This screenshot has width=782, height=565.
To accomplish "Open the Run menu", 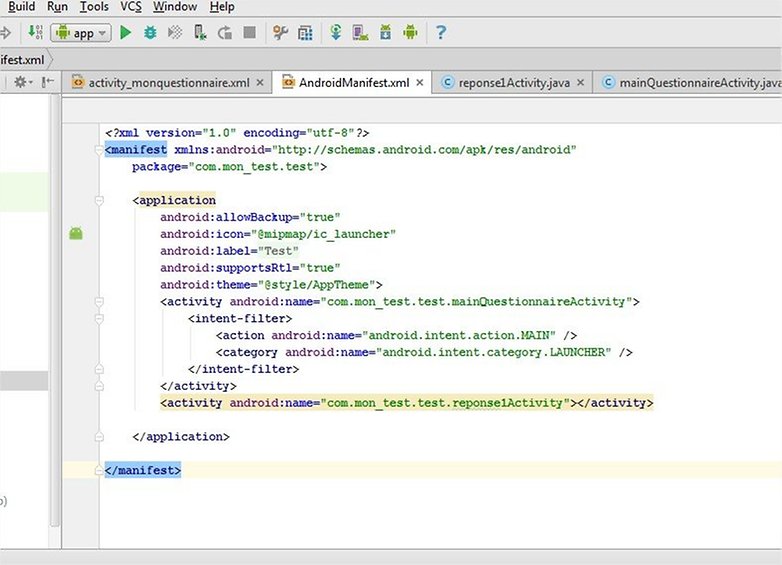I will 57,7.
